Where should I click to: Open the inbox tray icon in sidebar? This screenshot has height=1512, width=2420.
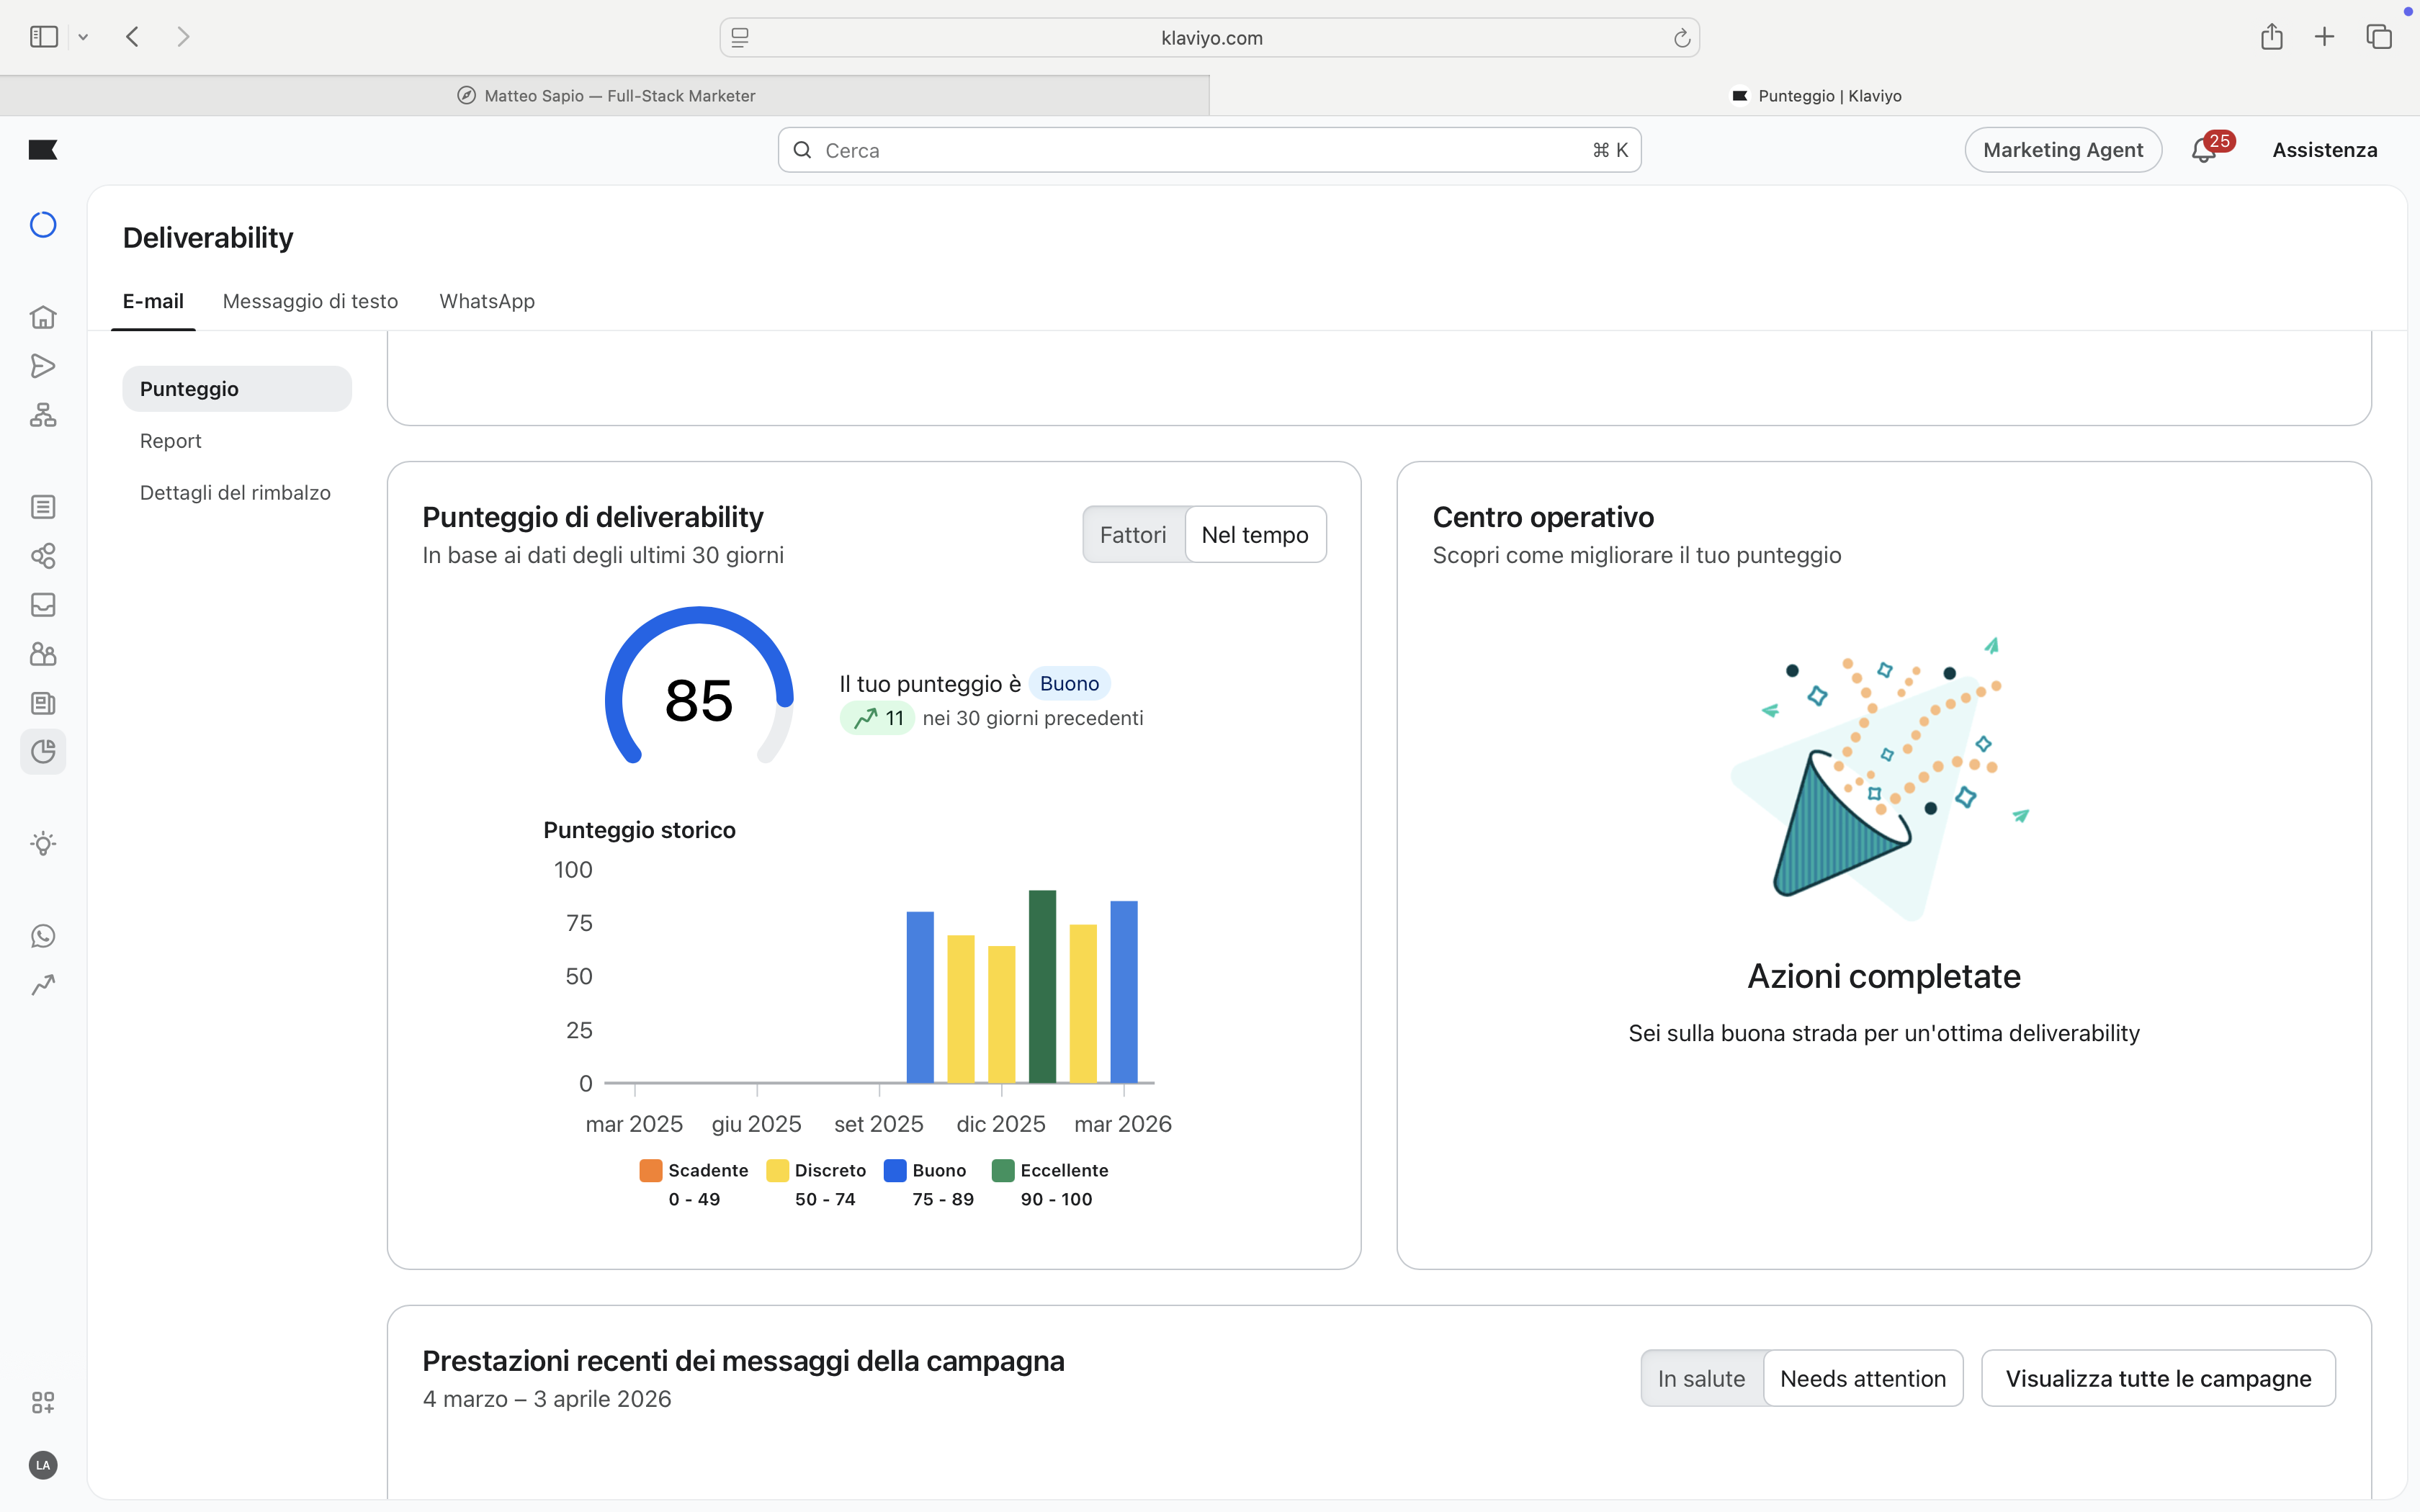pos(43,605)
